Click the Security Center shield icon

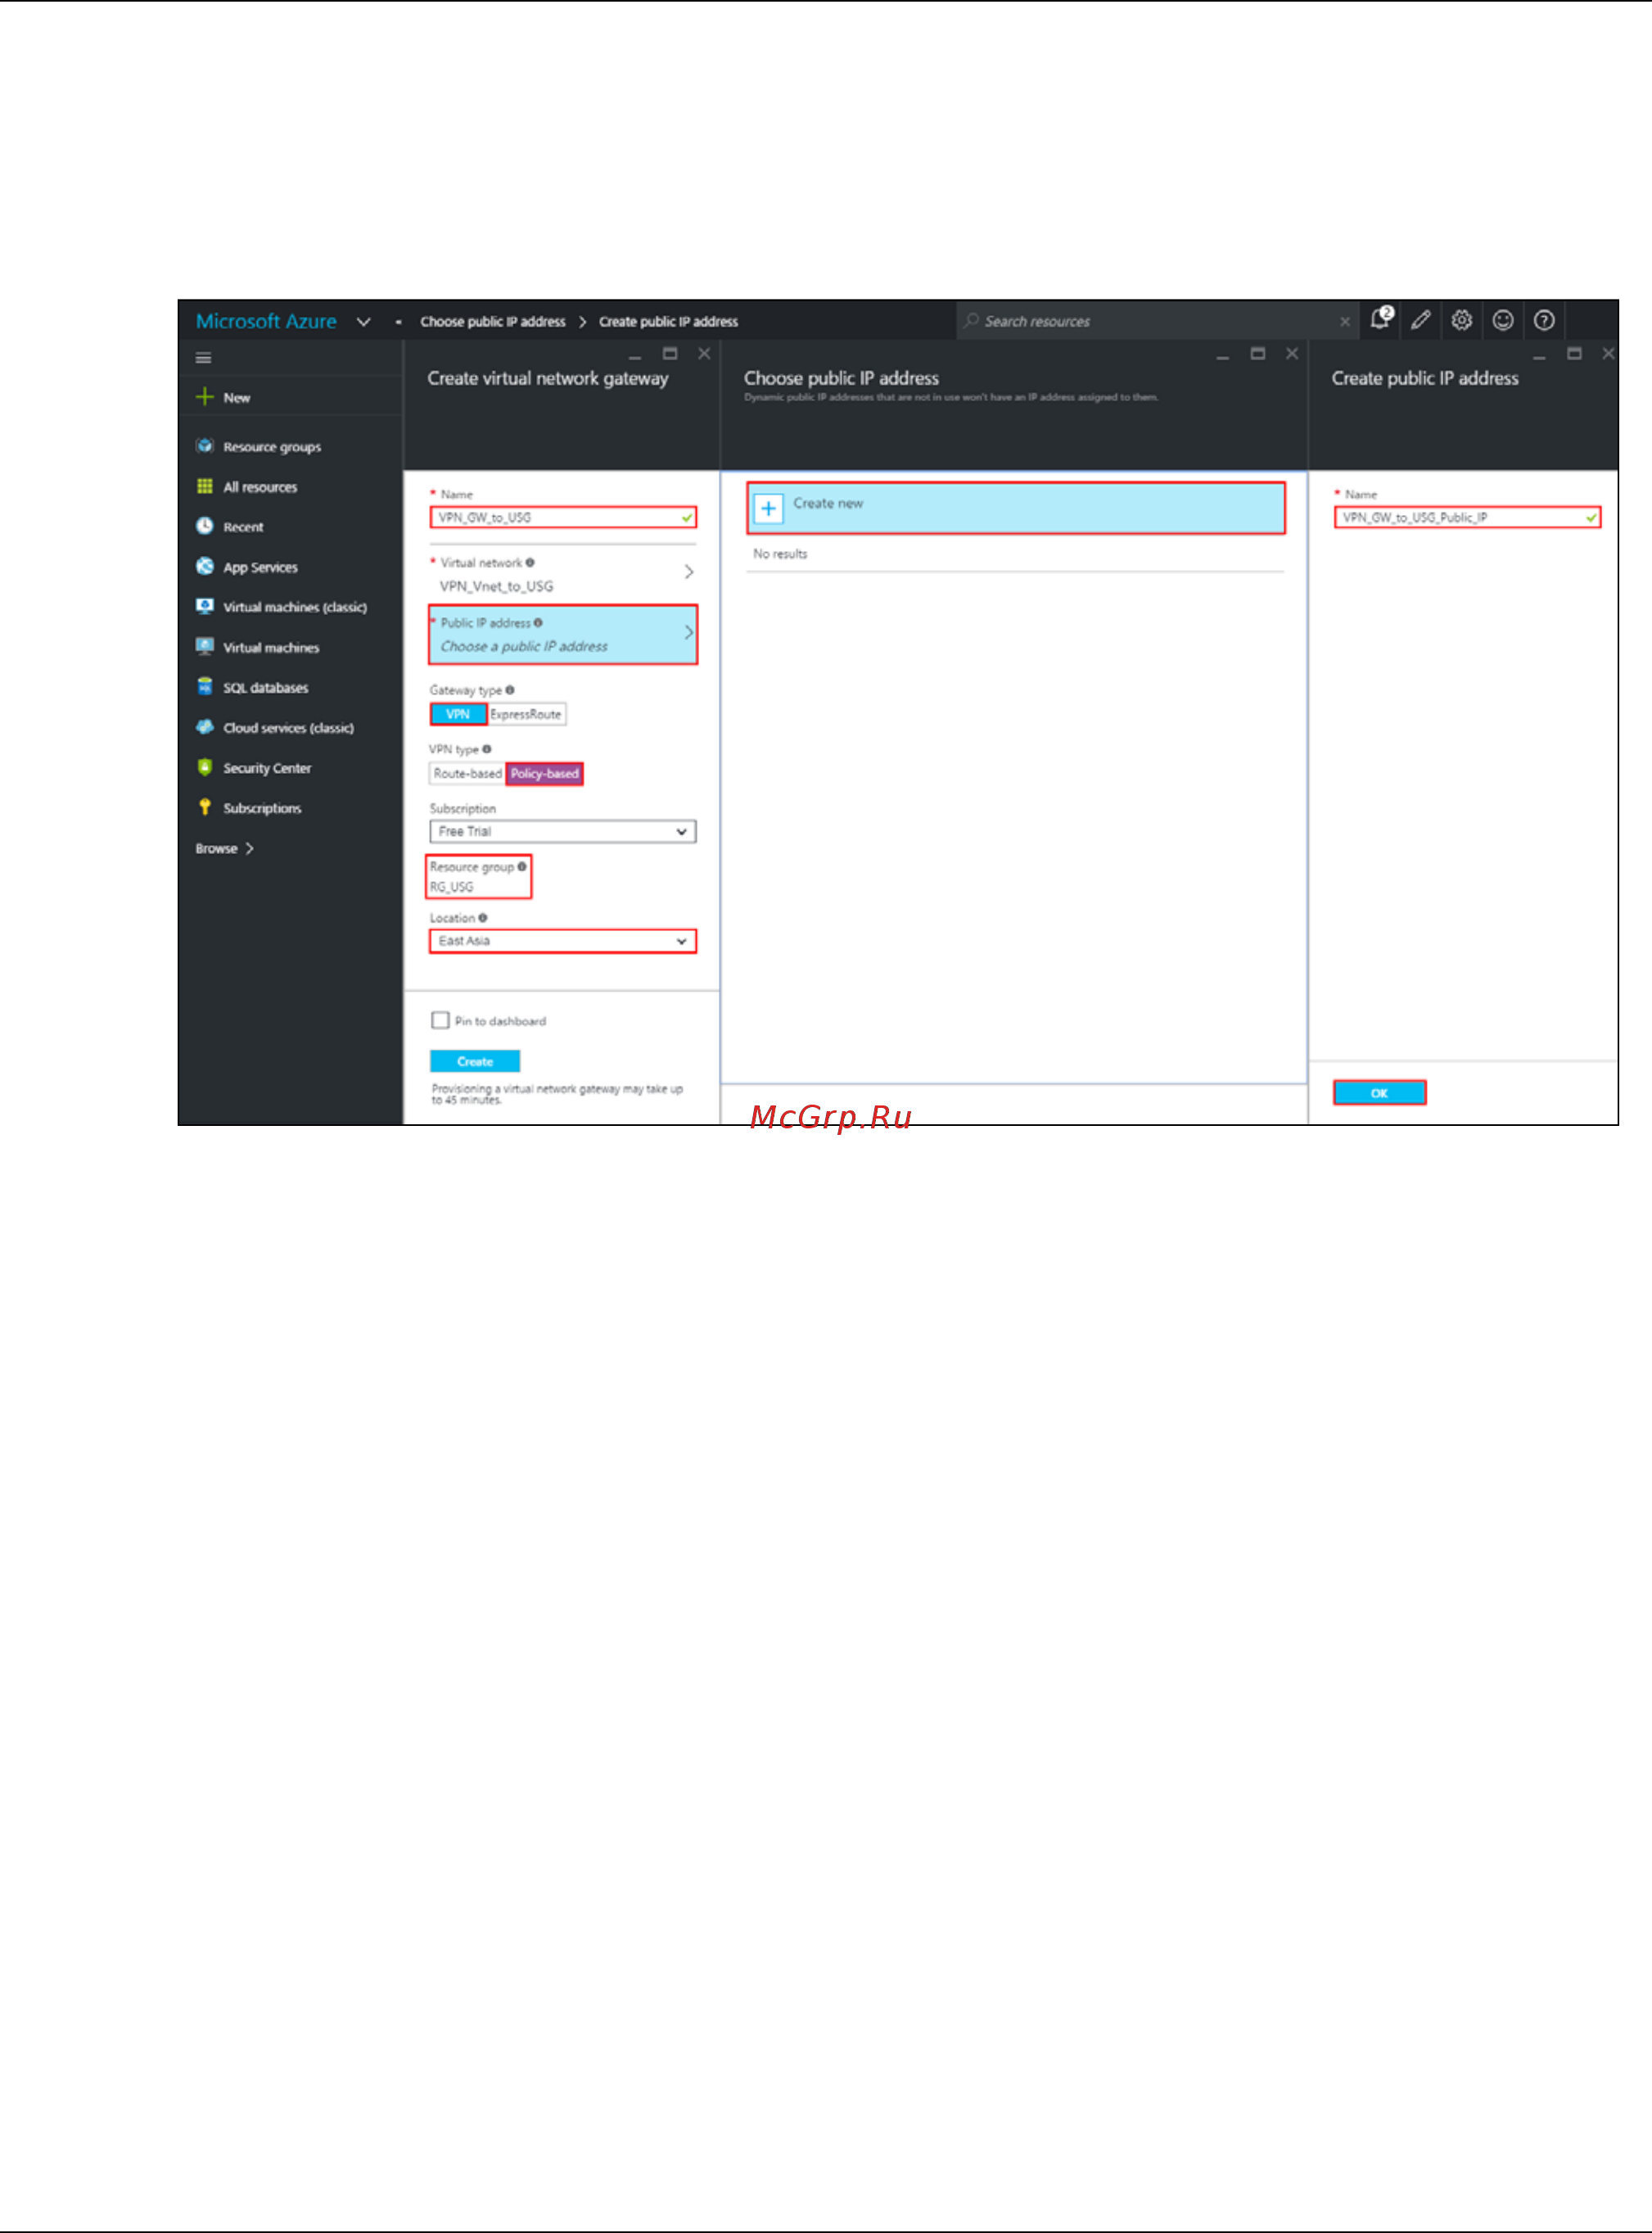[x=205, y=767]
